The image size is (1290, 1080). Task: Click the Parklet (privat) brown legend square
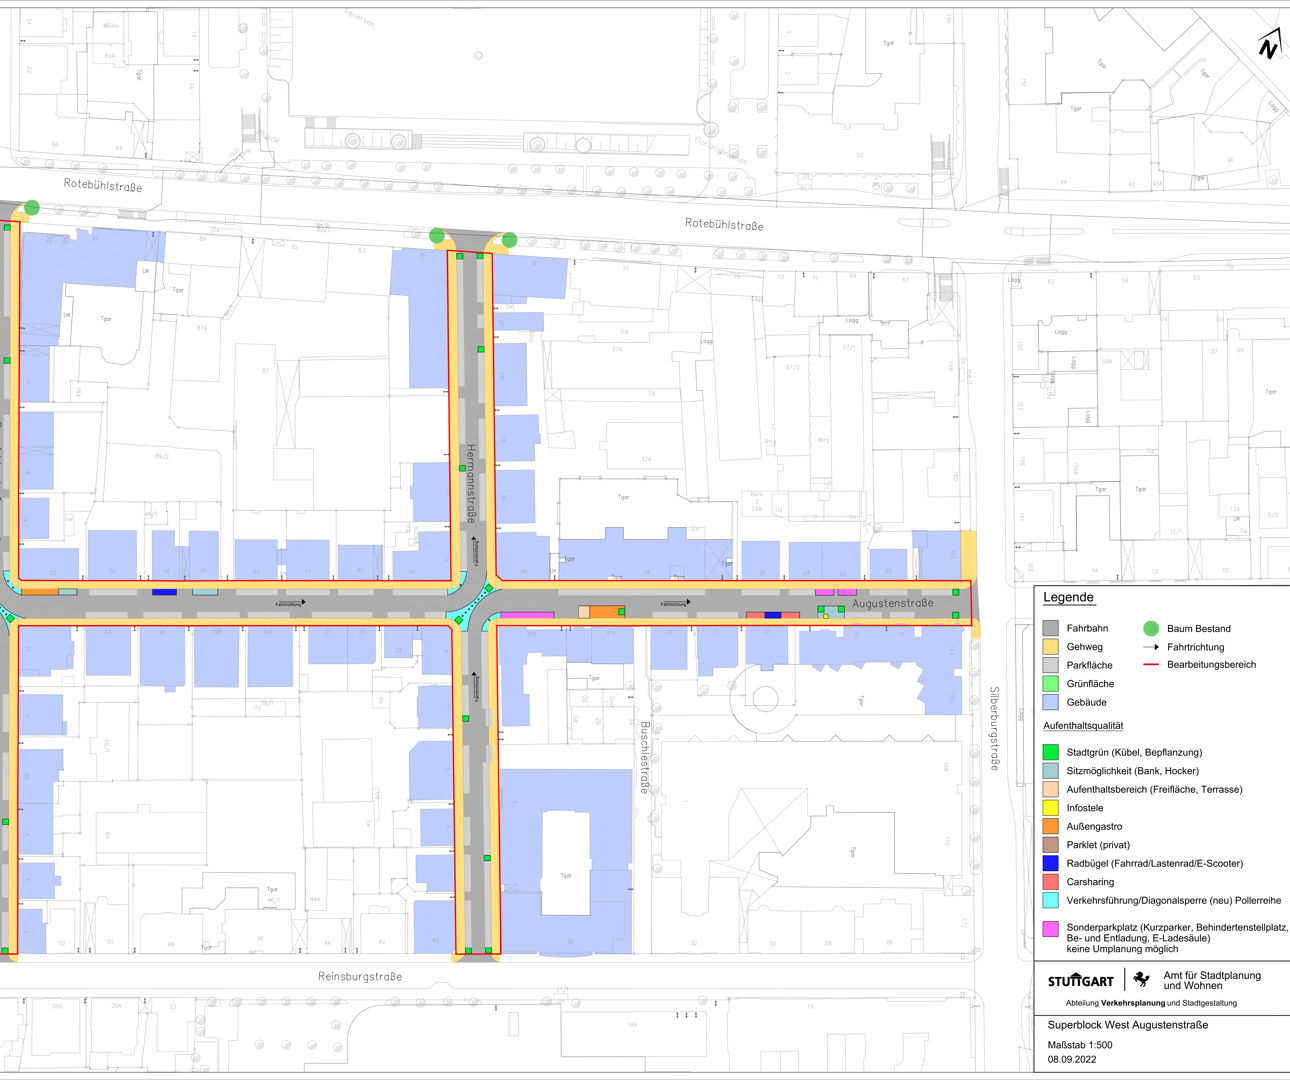pos(1051,844)
